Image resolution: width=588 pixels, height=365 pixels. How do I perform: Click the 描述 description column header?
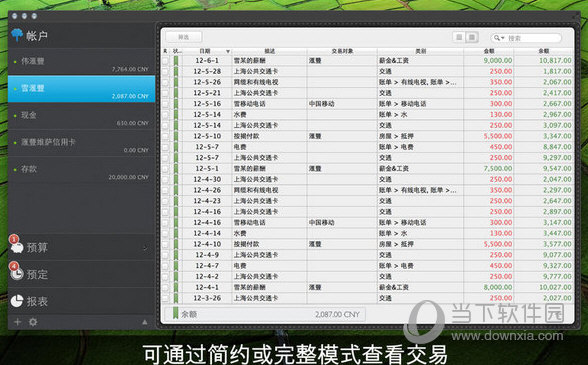coord(269,51)
